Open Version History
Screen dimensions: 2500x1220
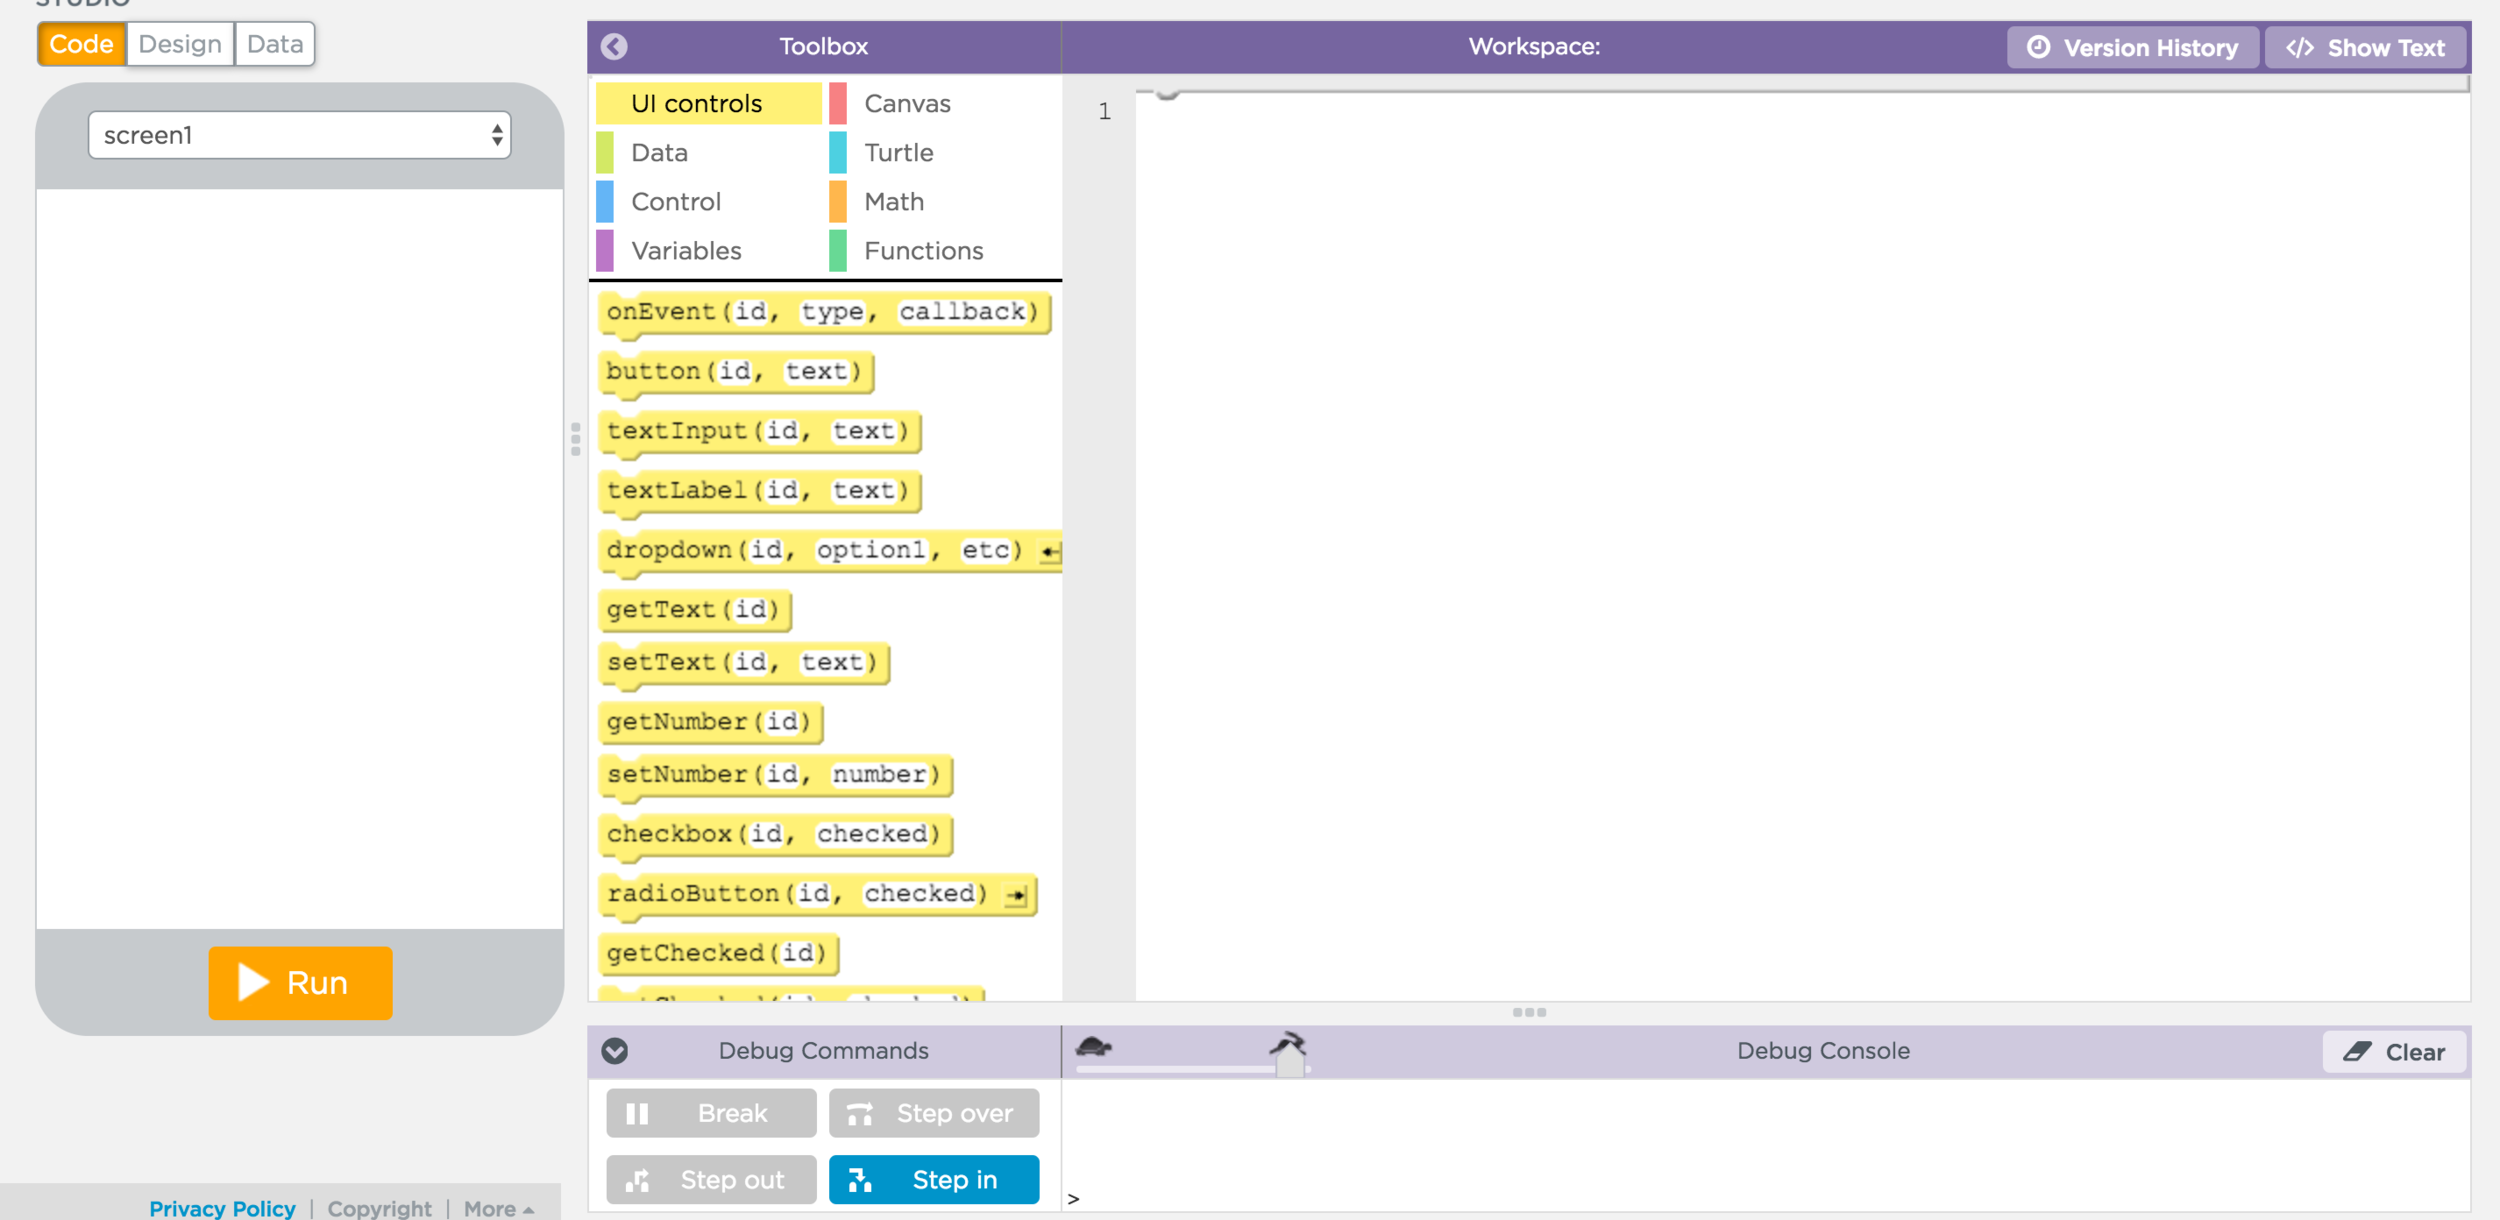point(2132,48)
